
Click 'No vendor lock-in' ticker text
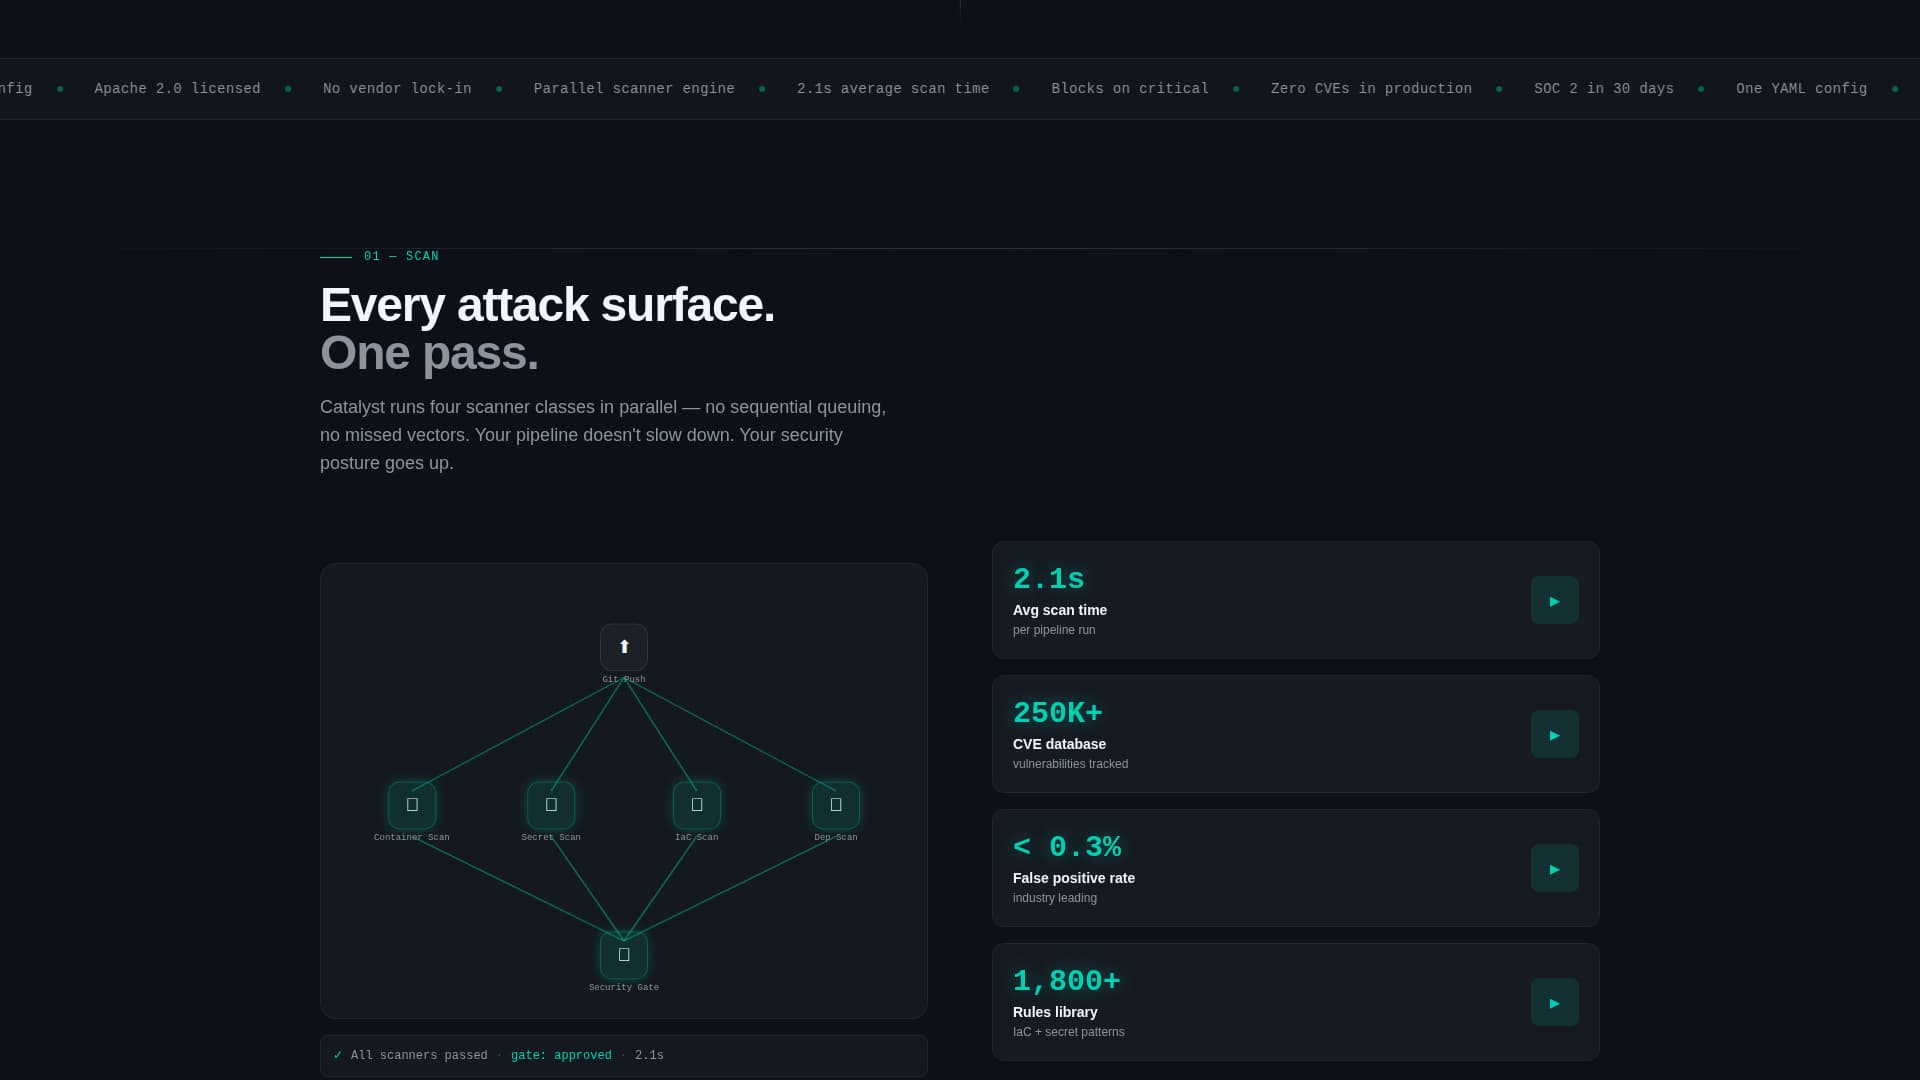pos(397,88)
